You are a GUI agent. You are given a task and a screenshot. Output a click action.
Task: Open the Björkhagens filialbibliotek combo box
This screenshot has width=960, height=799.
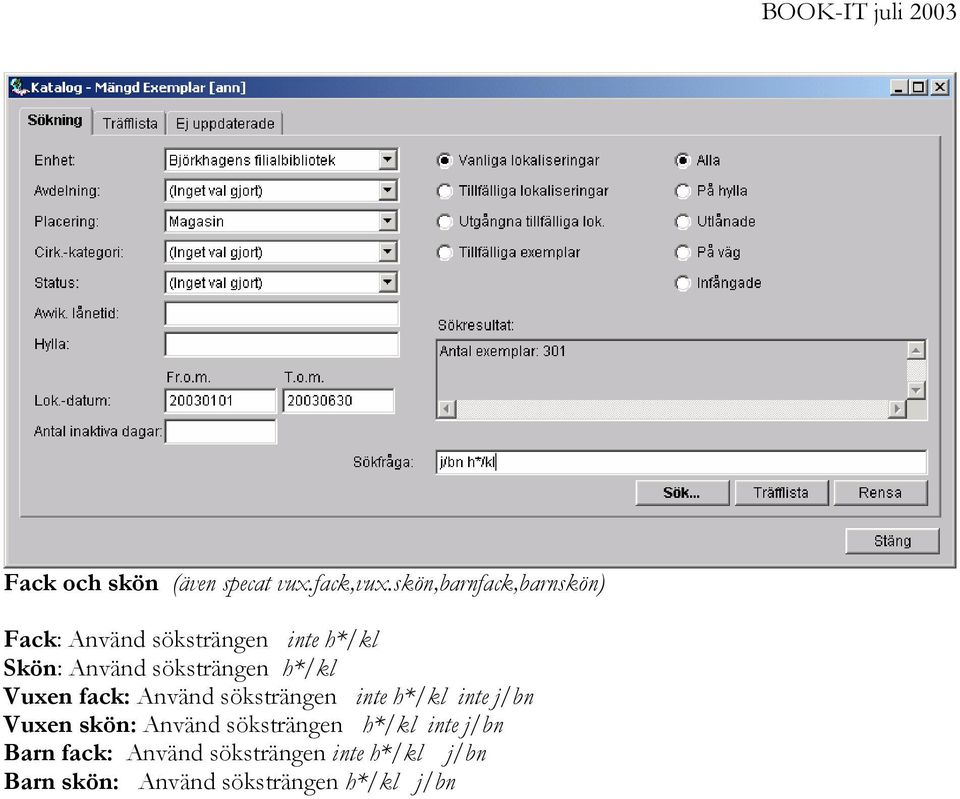[282, 160]
